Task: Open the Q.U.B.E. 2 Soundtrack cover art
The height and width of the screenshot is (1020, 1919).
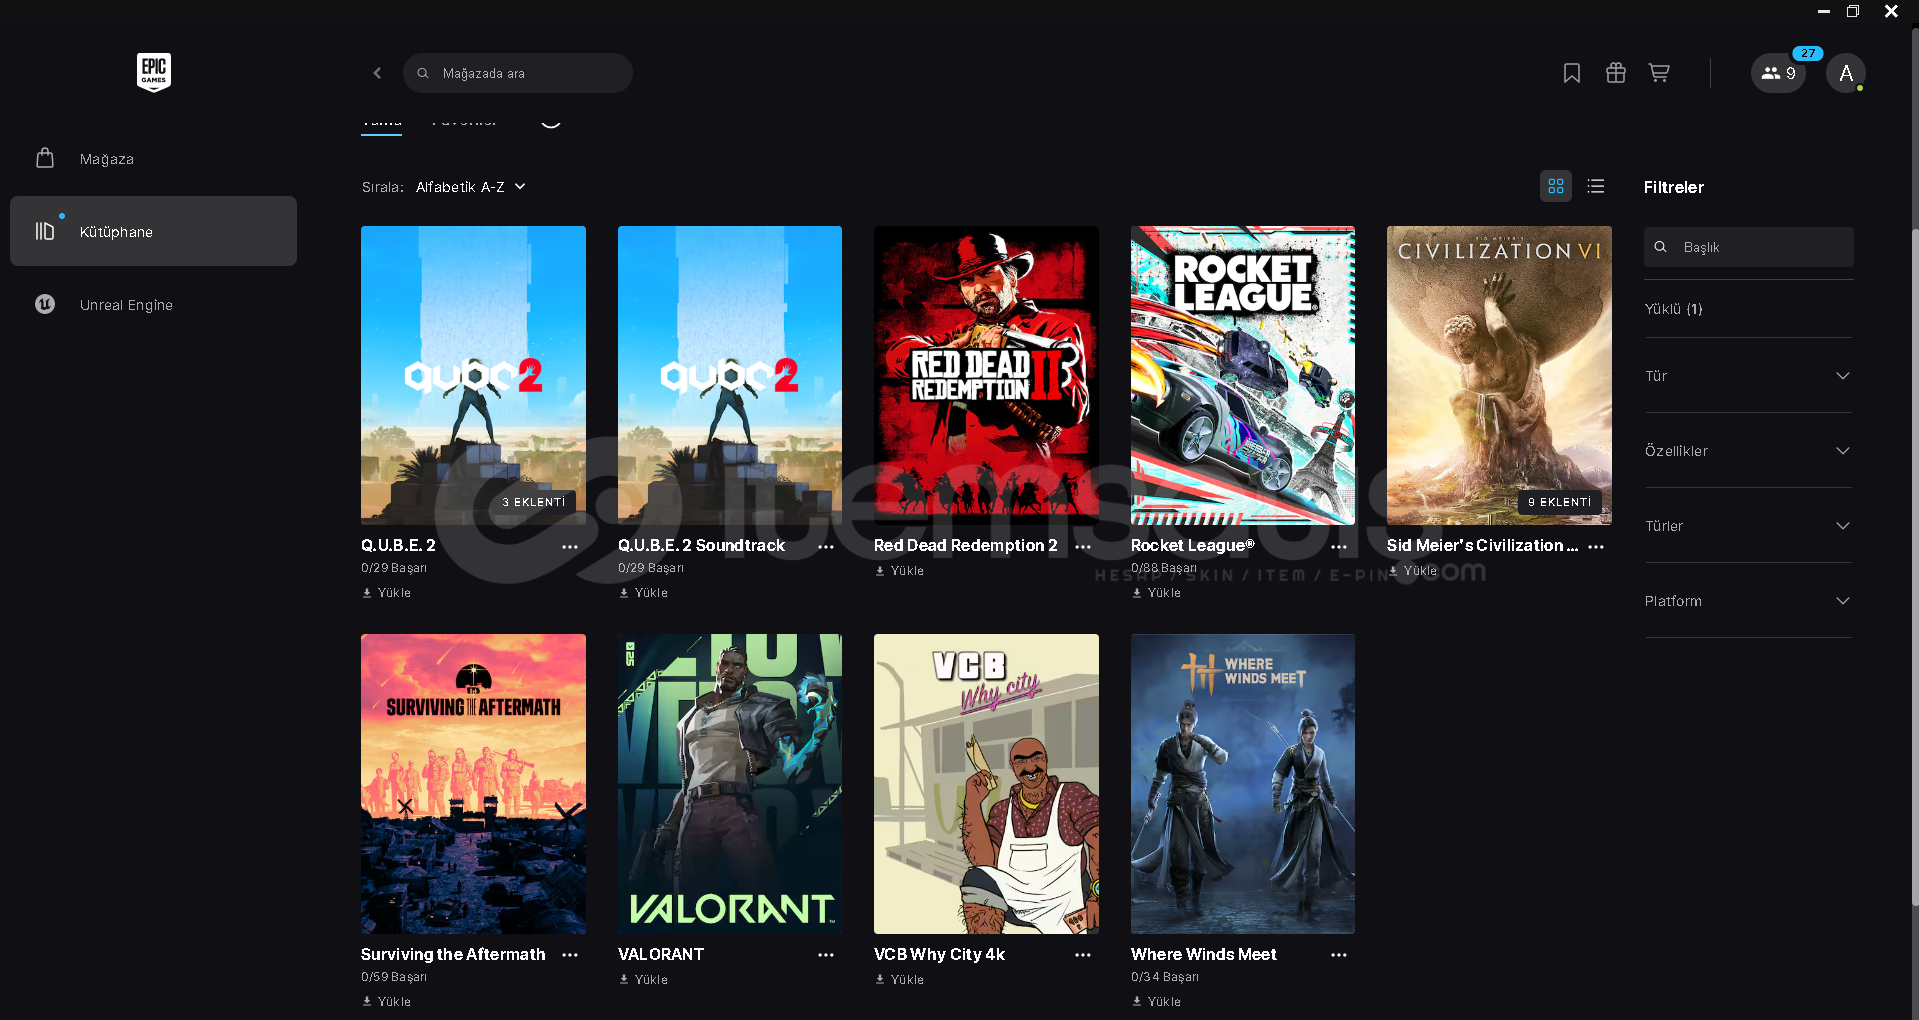Action: click(730, 375)
